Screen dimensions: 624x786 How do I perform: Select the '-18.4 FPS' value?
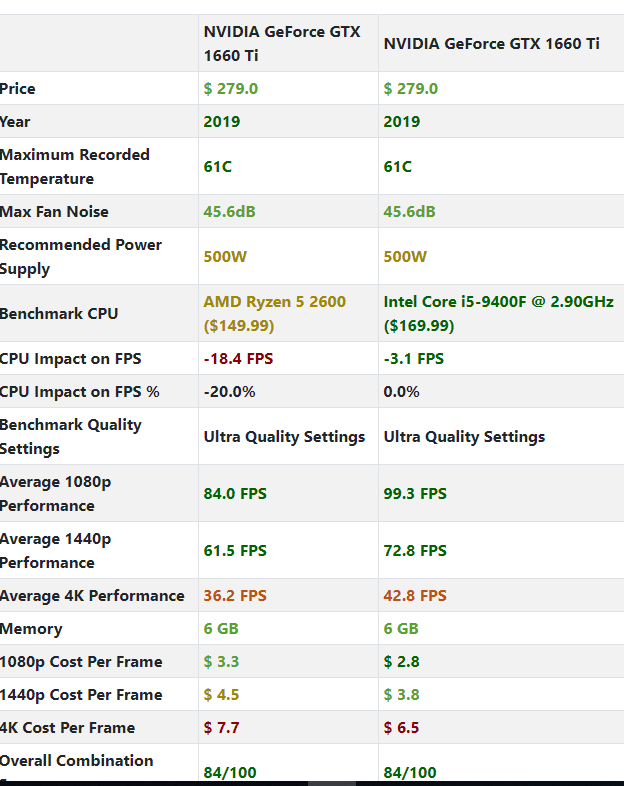[239, 359]
